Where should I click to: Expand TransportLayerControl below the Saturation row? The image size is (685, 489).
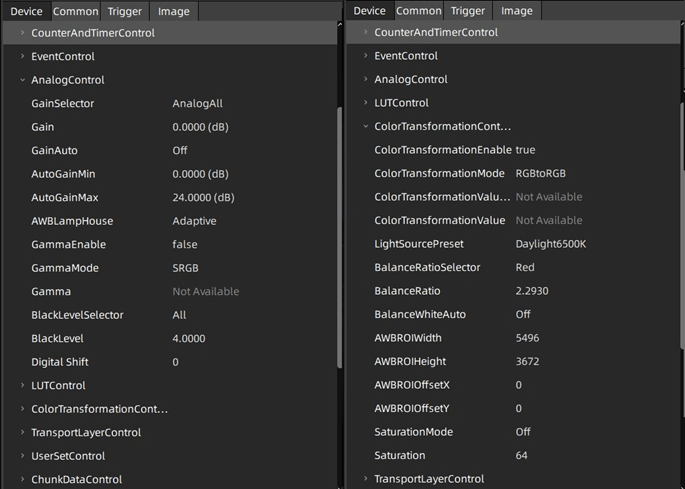point(366,479)
